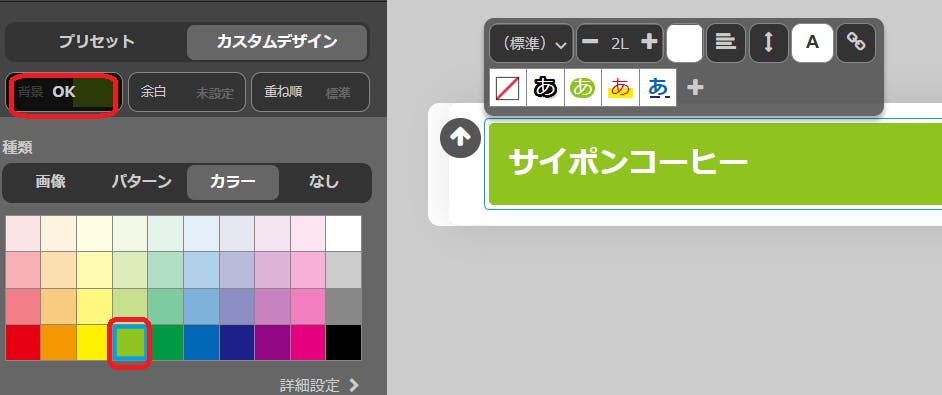
Task: Pick the light yellow second-row swatch
Action: click(94, 270)
